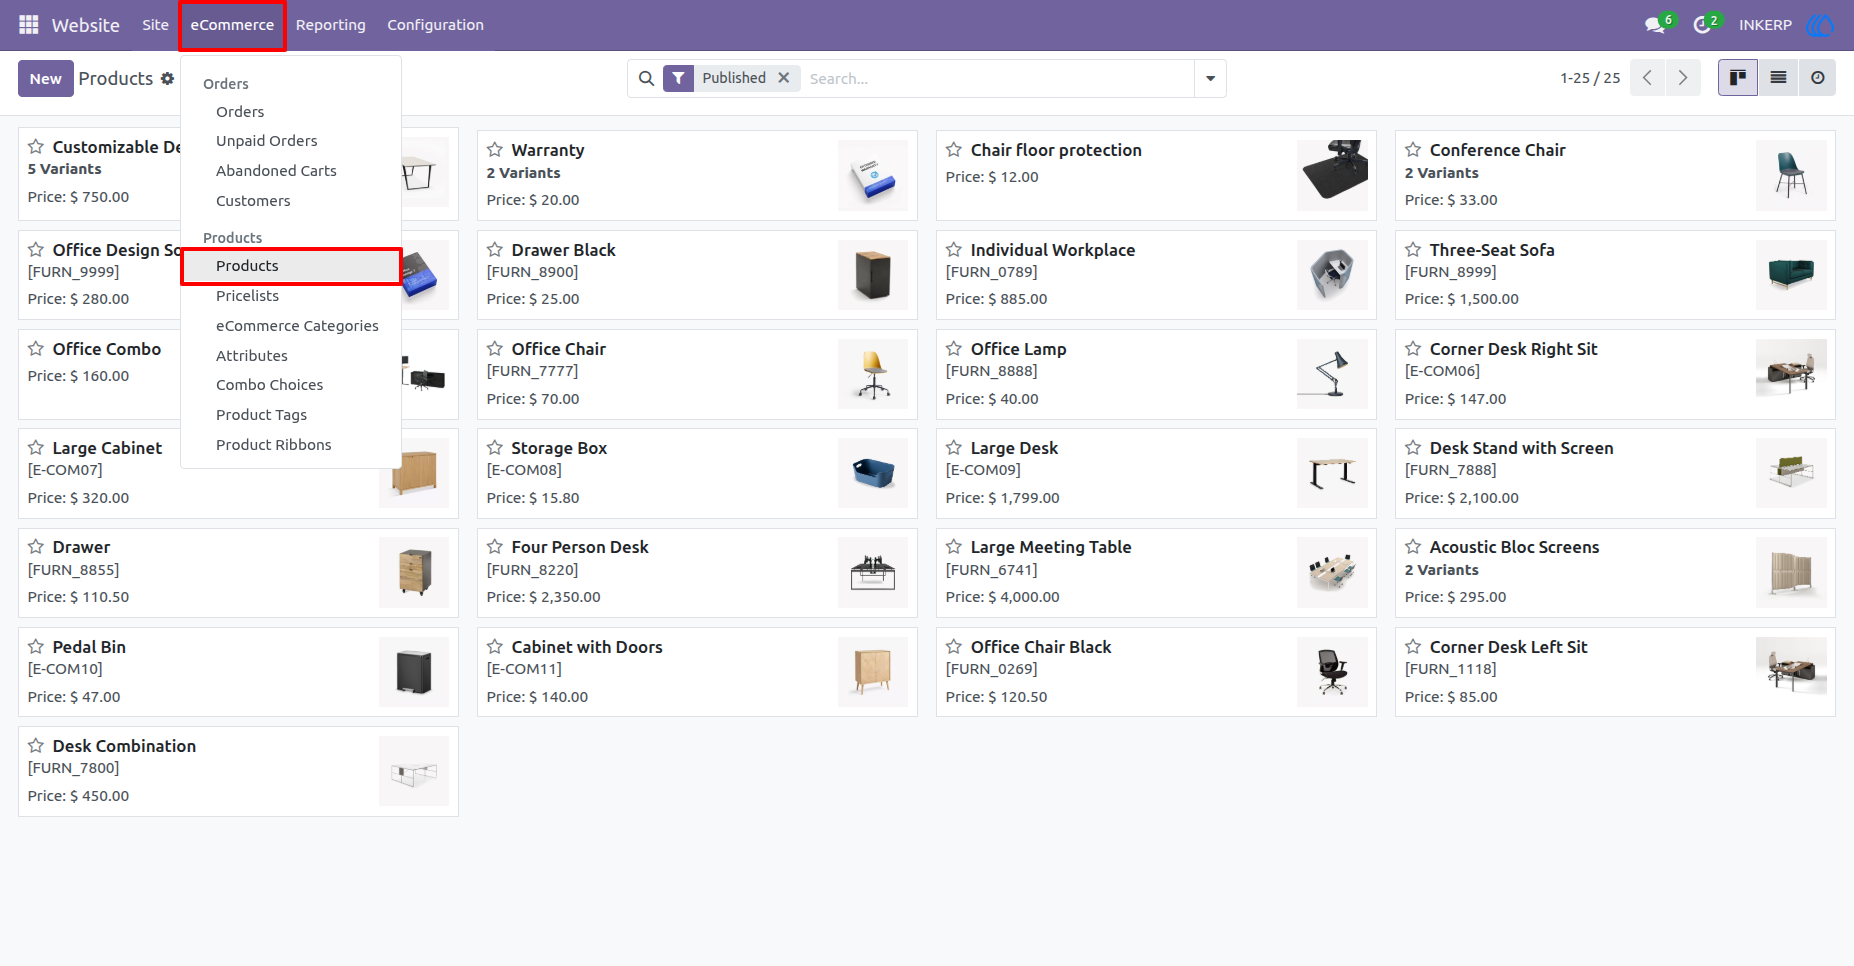Switch to List view
Screen dimensions: 1854x966
pos(1778,78)
